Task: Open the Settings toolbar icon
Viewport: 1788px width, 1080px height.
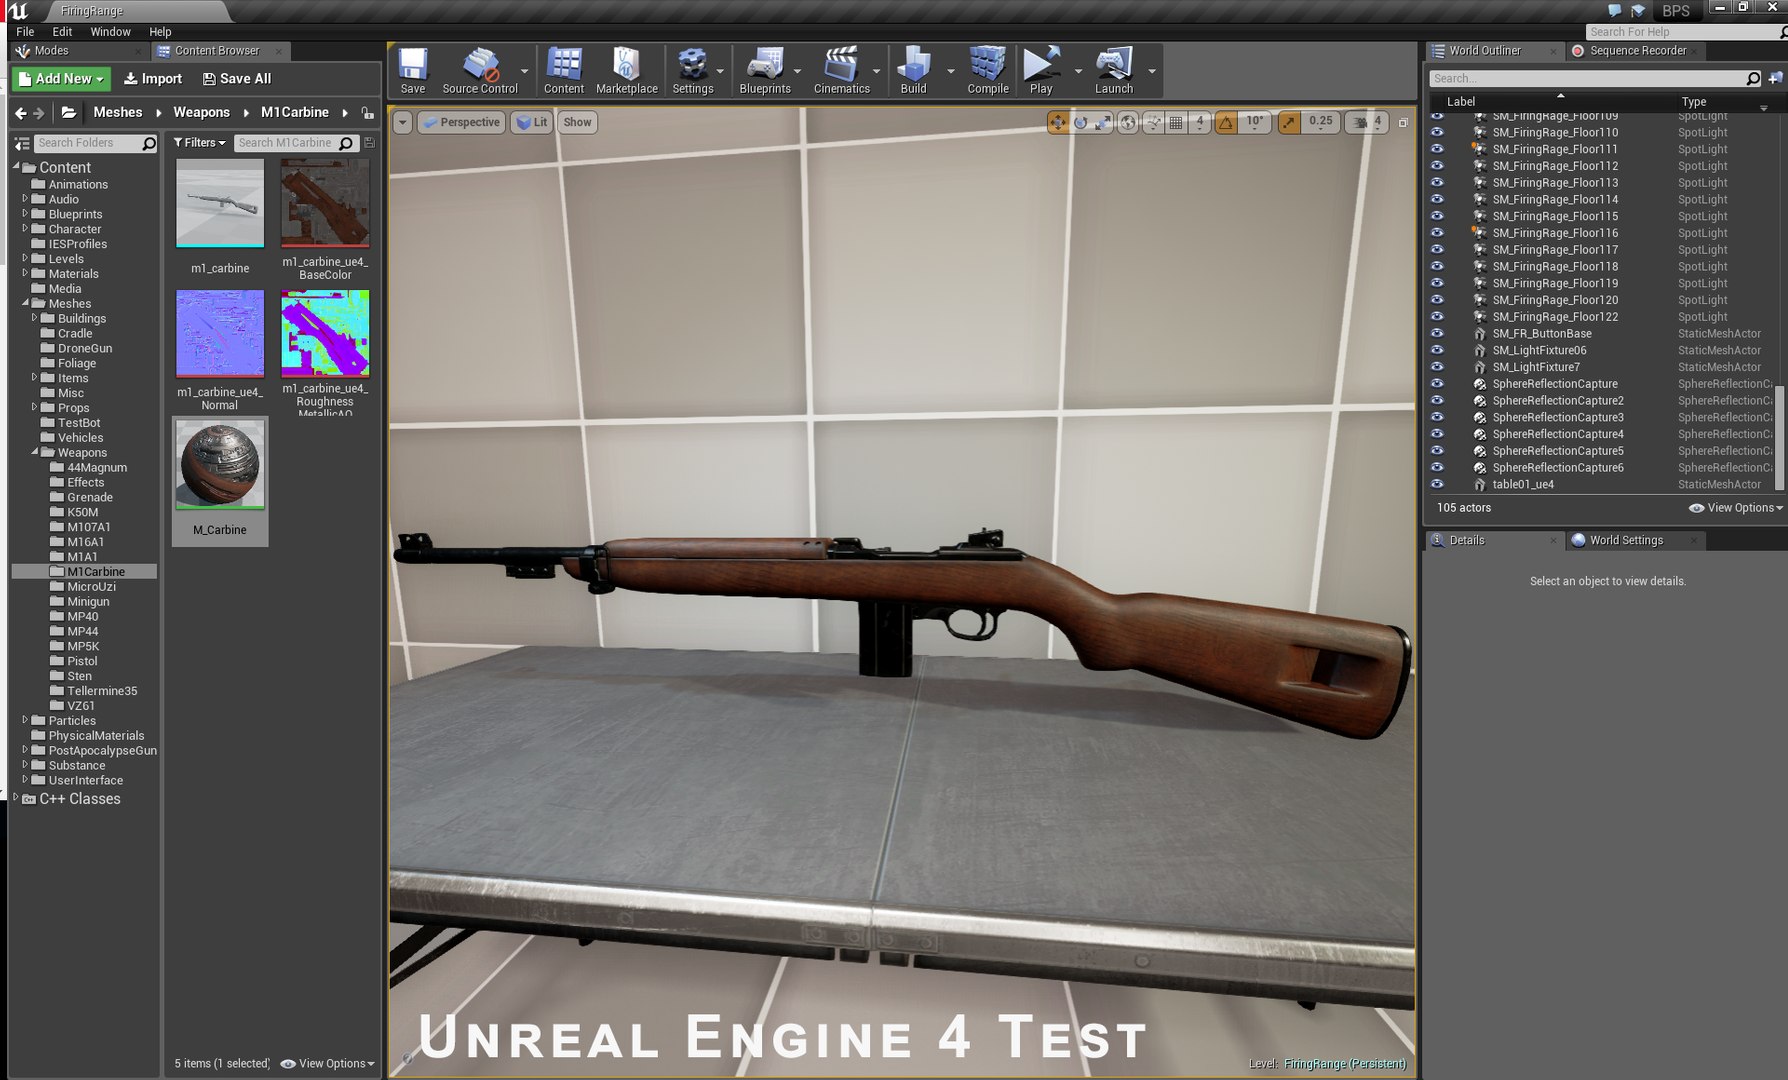Action: point(693,71)
